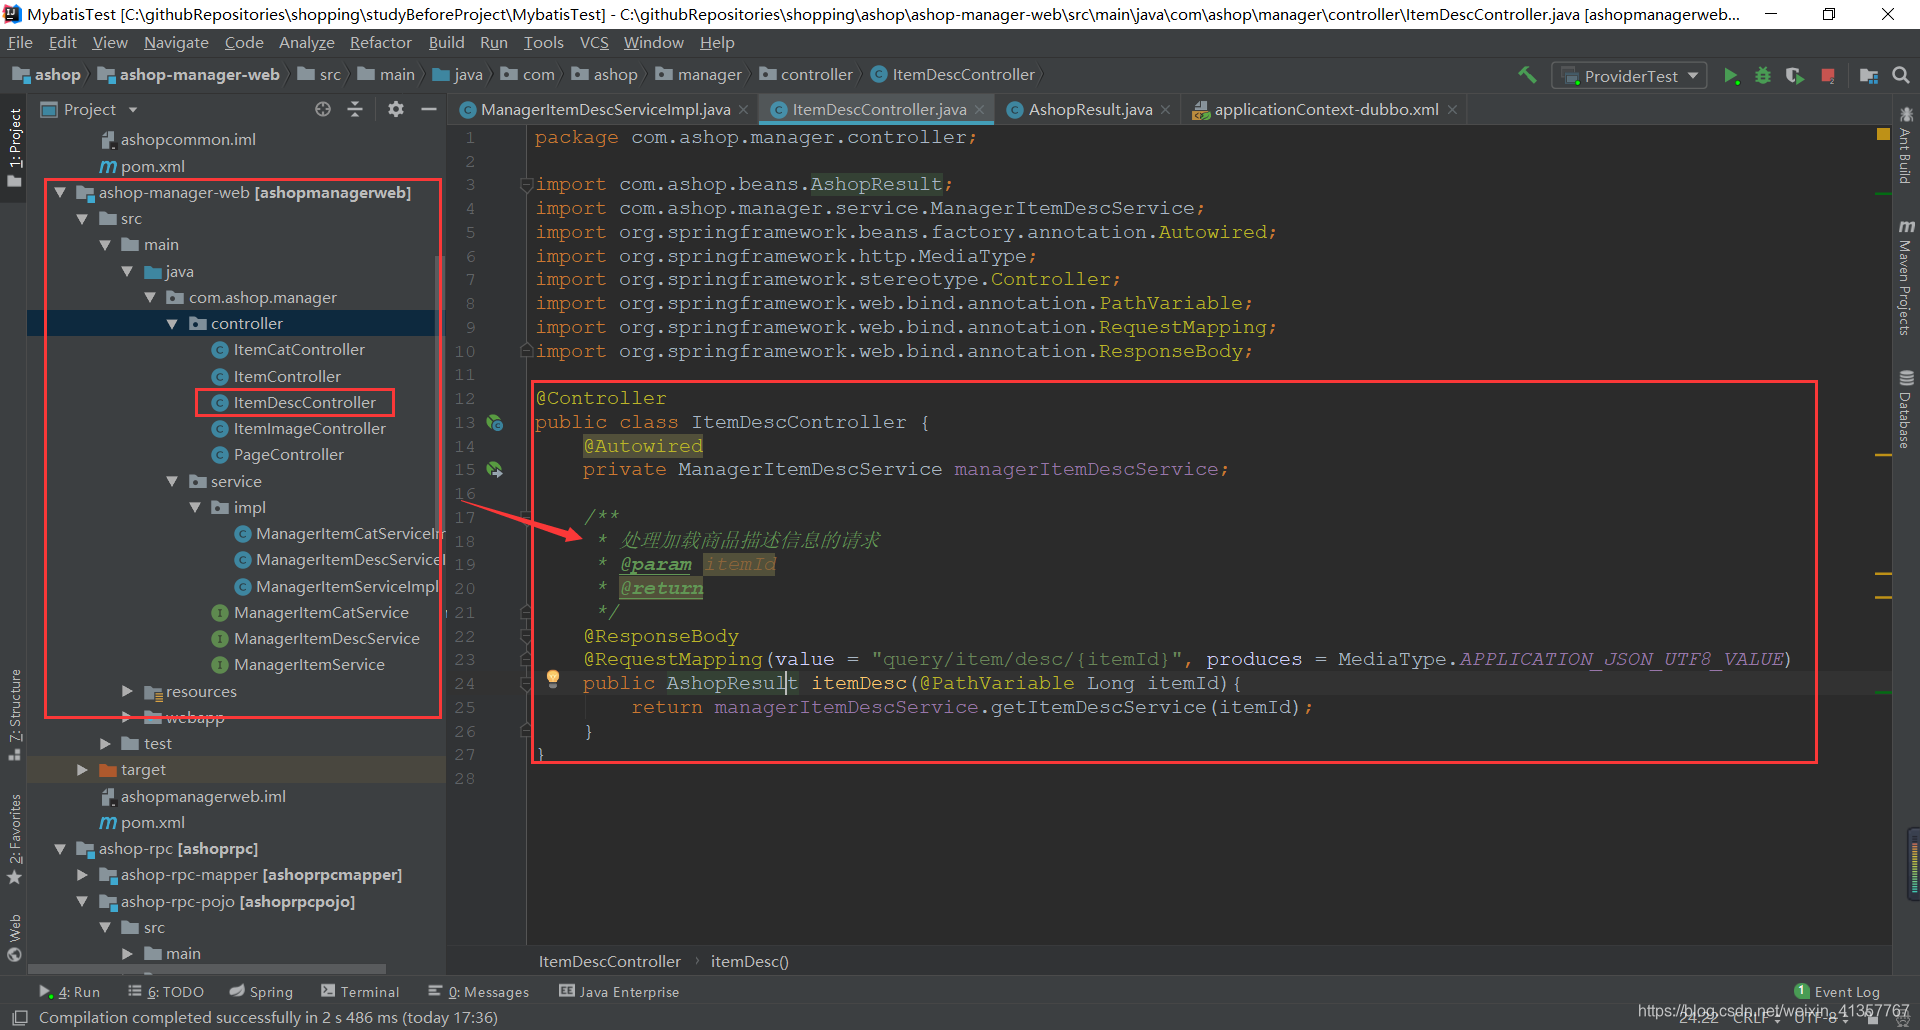Stop the running process red square

[x=1828, y=76]
